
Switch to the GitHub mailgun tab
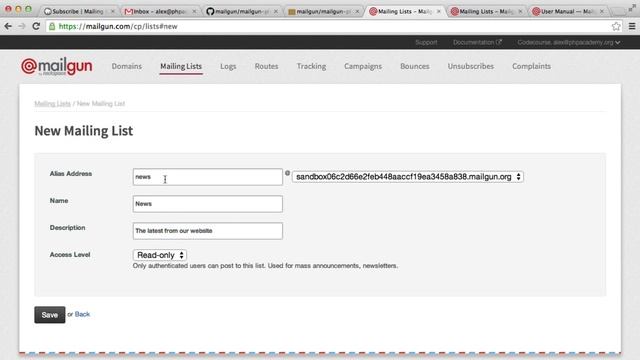click(x=241, y=11)
